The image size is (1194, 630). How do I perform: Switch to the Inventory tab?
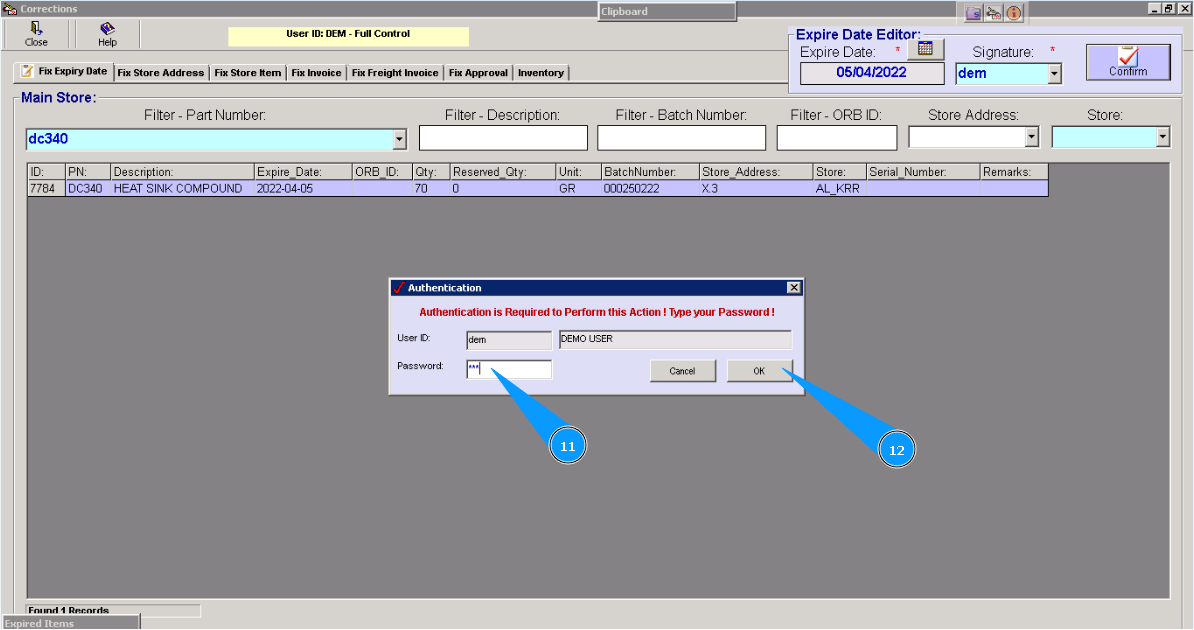tap(541, 73)
